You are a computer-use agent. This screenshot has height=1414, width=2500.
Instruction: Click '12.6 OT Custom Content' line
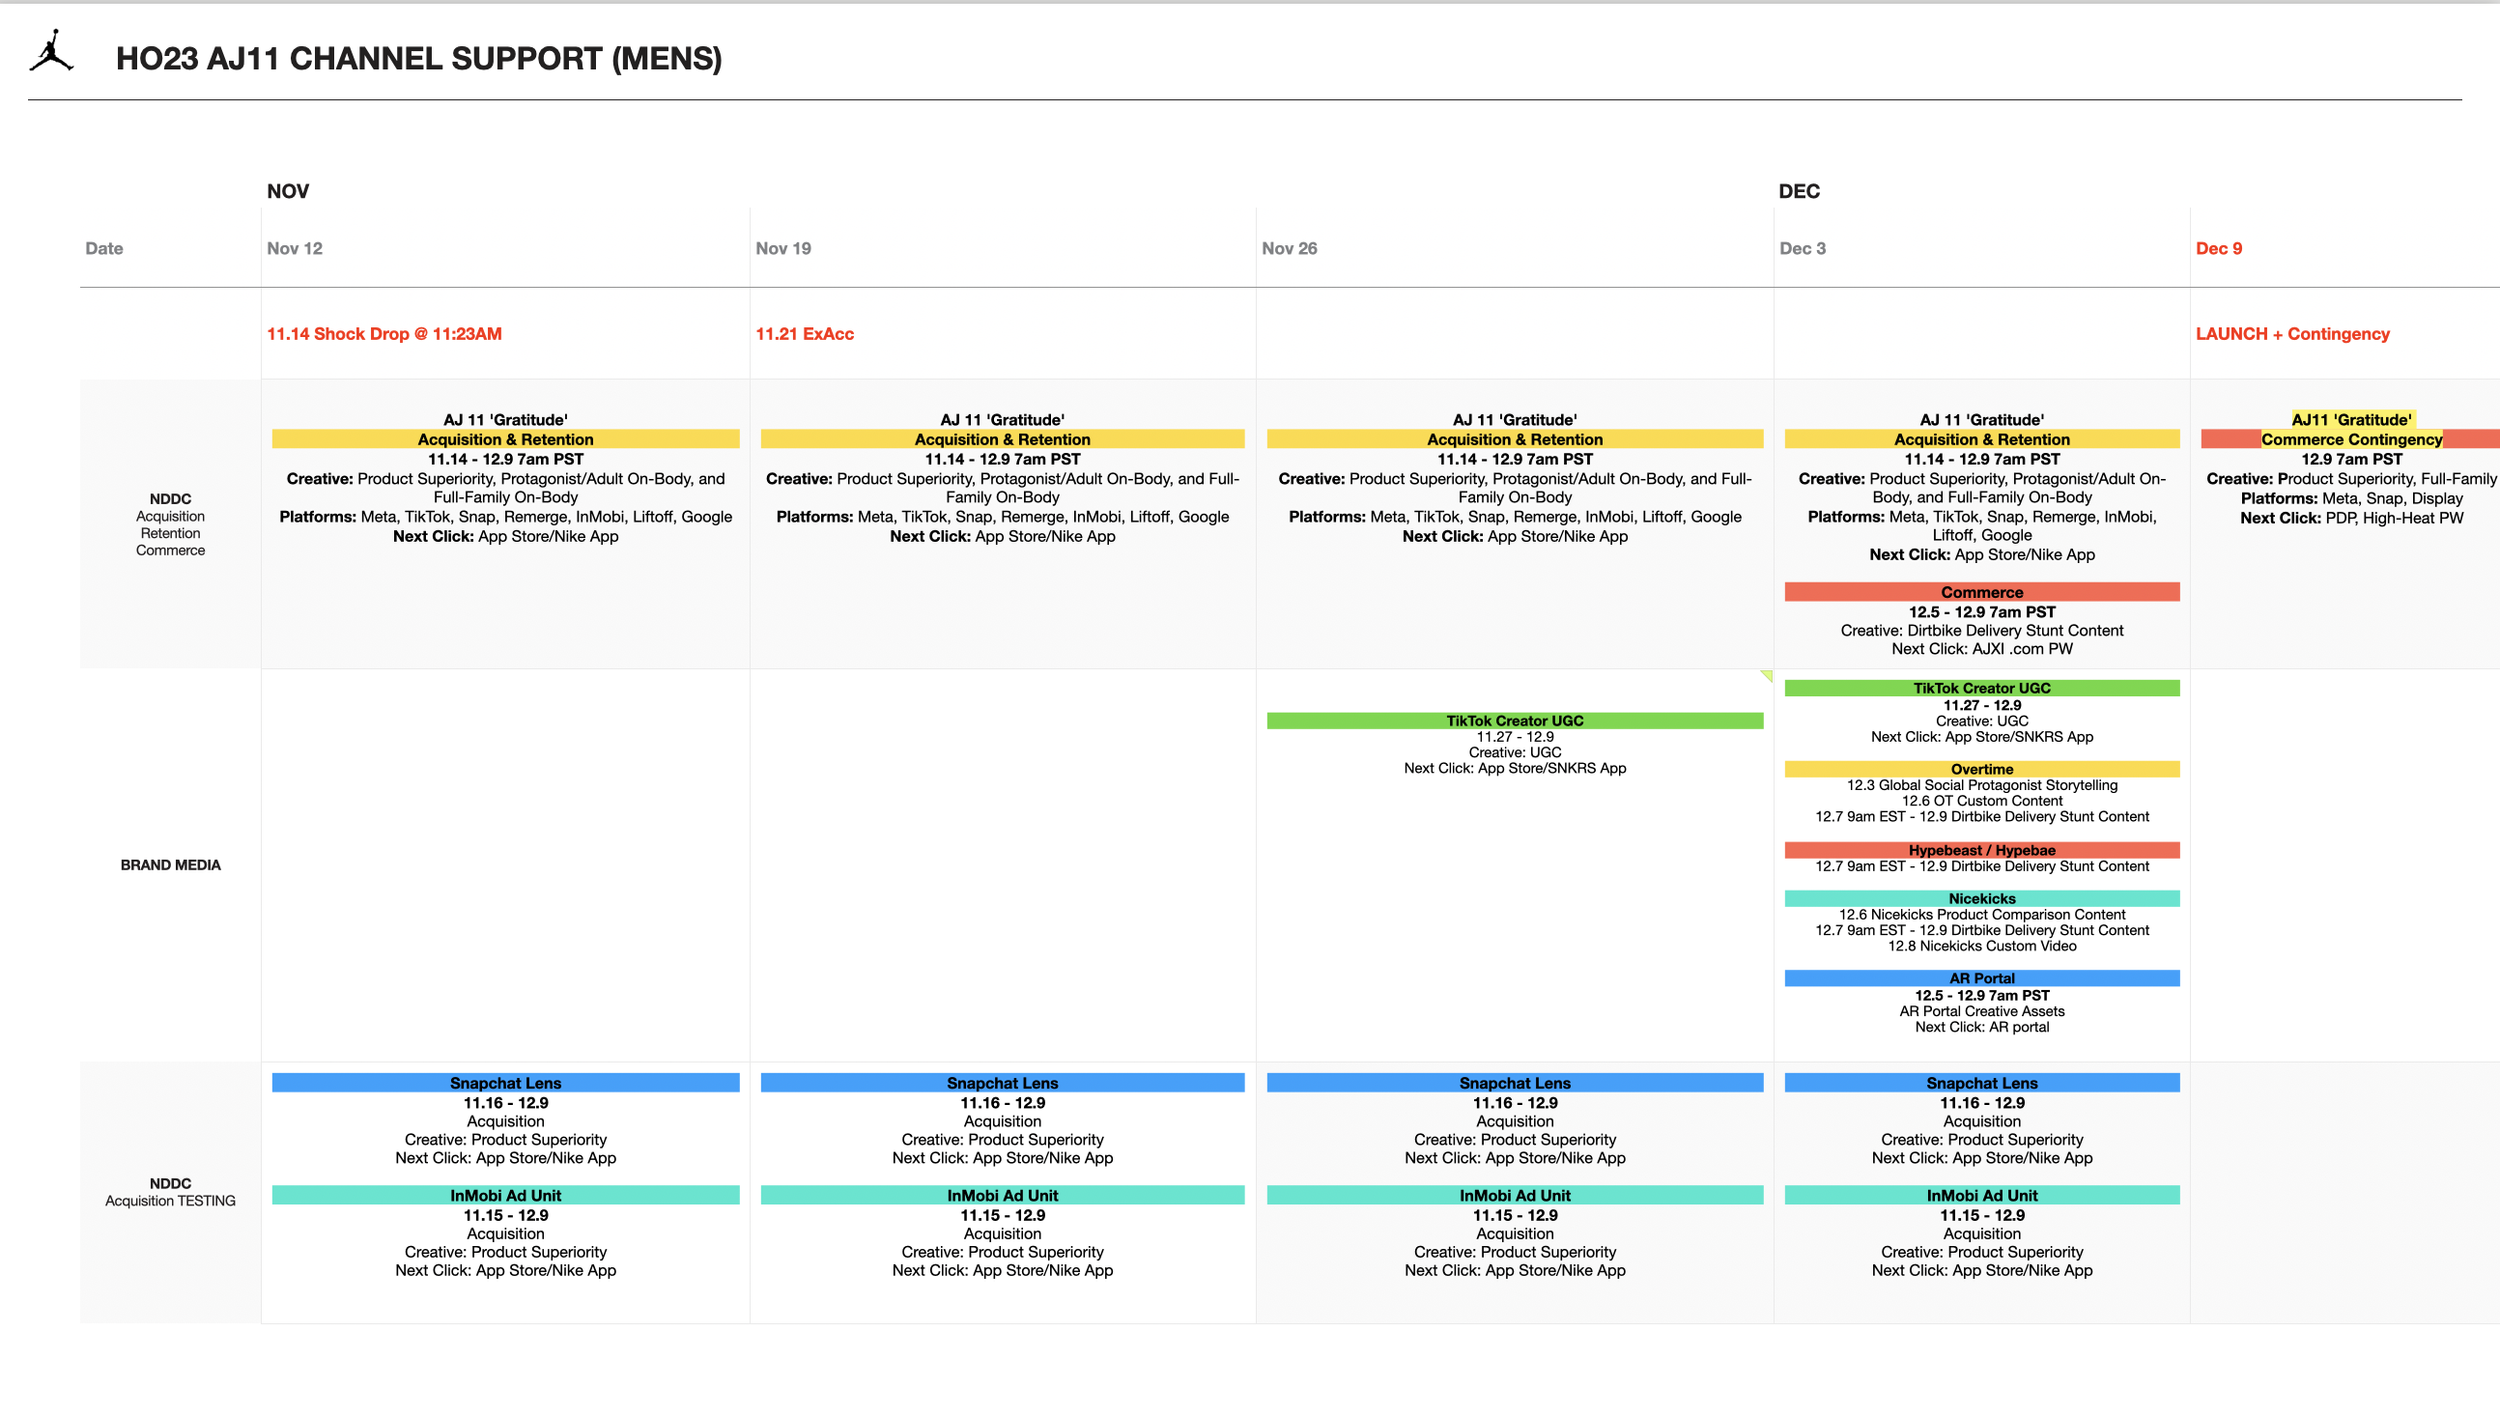pyautogui.click(x=1982, y=801)
